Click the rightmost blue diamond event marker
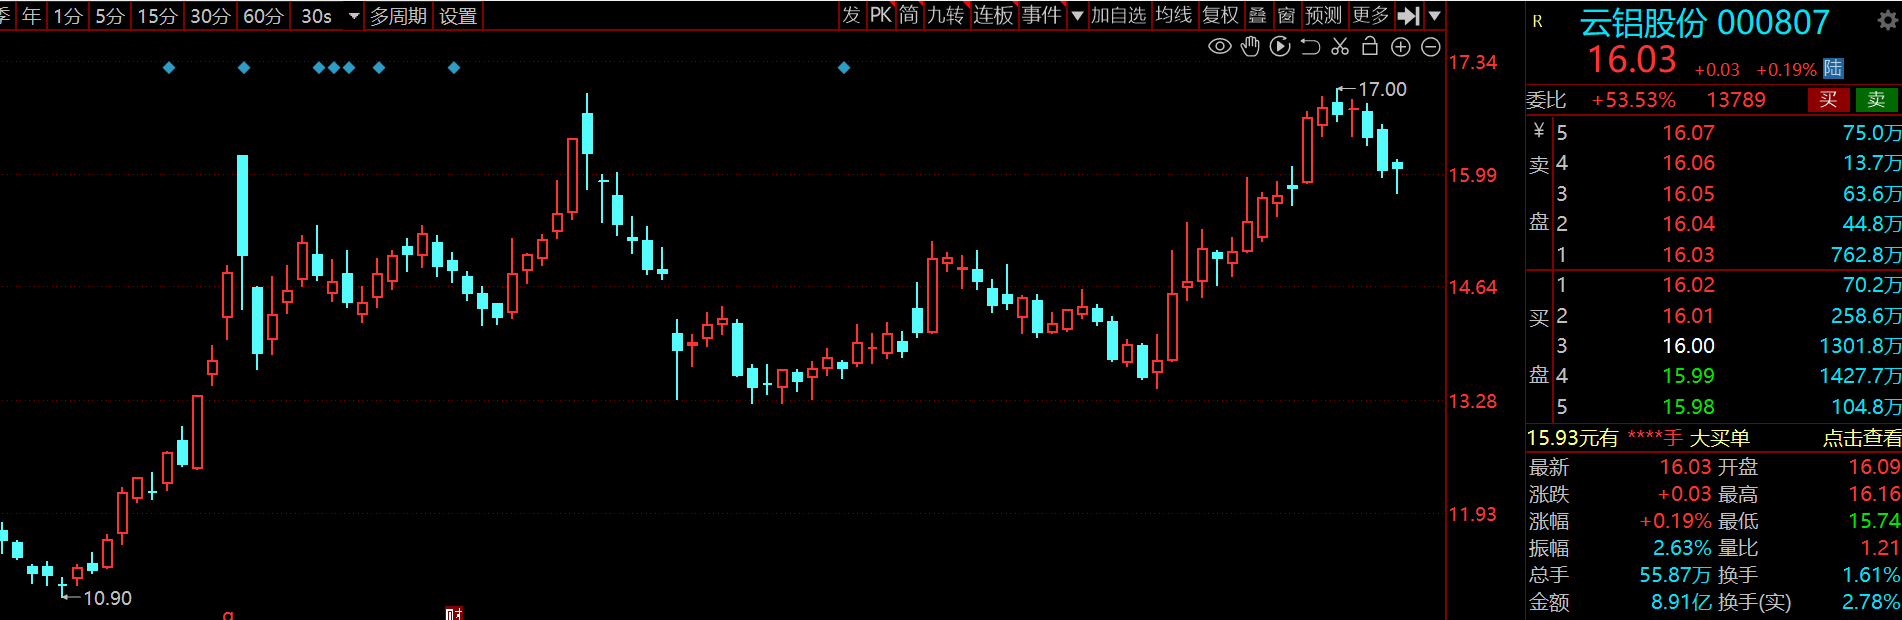Viewport: 1902px width, 620px height. (844, 67)
